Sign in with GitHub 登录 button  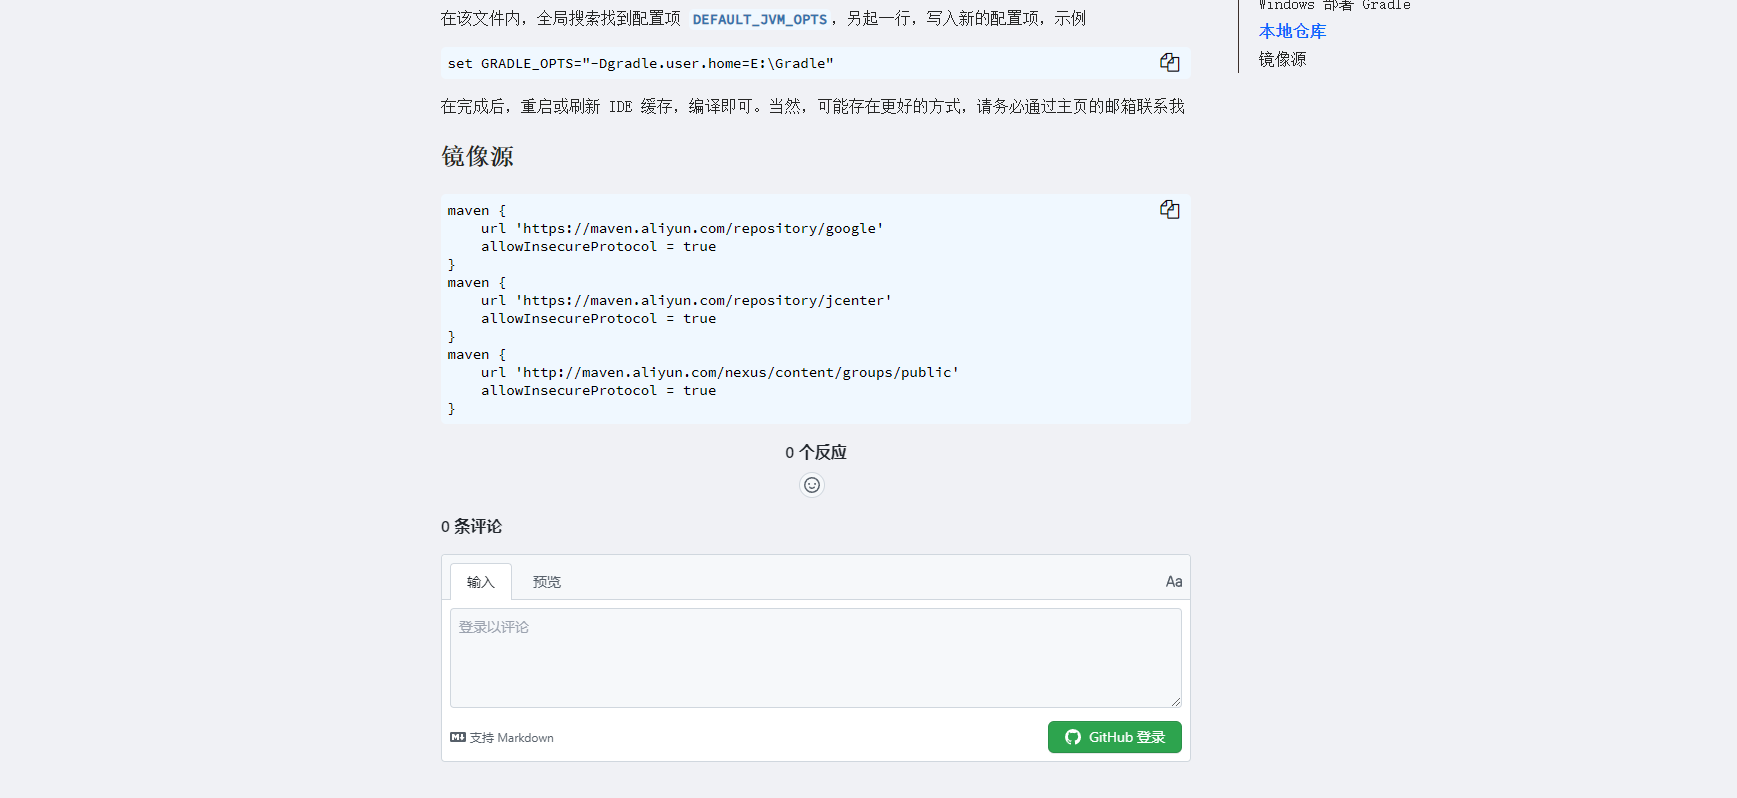(1115, 737)
